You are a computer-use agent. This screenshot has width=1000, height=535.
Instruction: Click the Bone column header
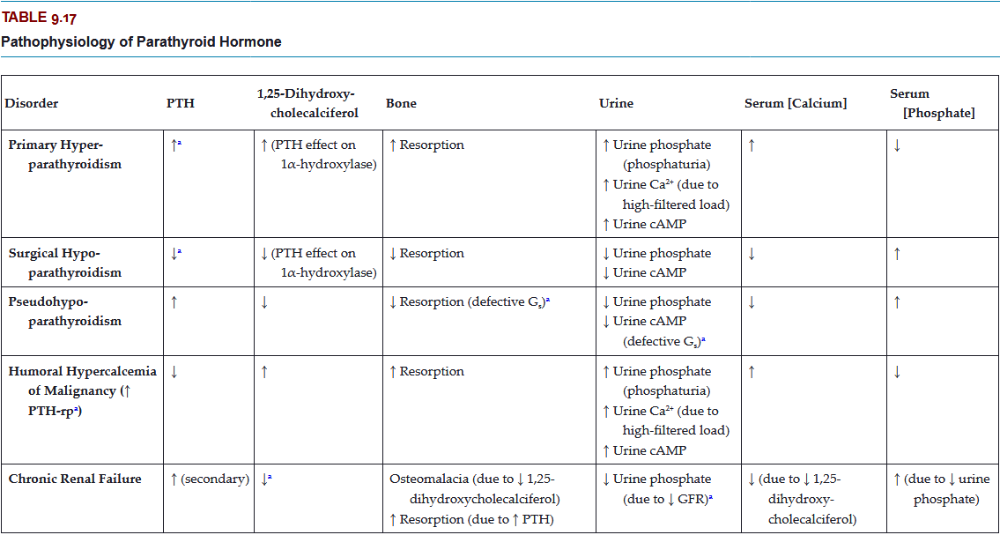click(x=401, y=103)
